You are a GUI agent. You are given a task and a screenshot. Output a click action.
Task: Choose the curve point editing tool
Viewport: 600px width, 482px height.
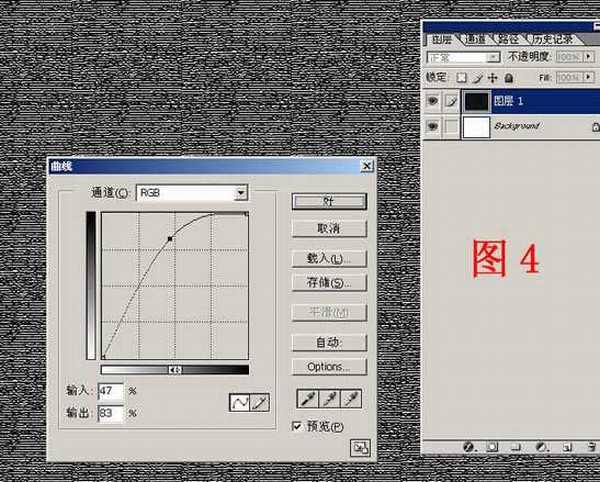240,402
